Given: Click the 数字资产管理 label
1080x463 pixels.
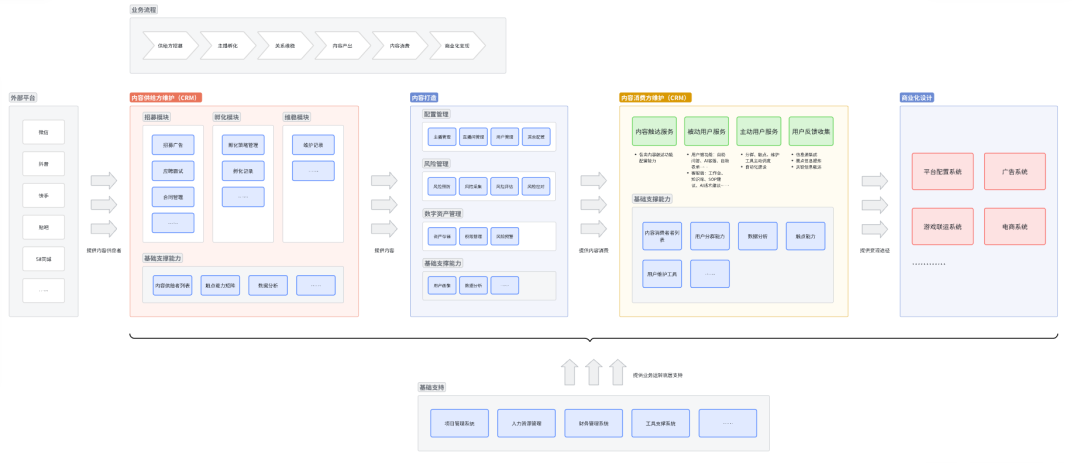Looking at the screenshot, I should [x=443, y=214].
